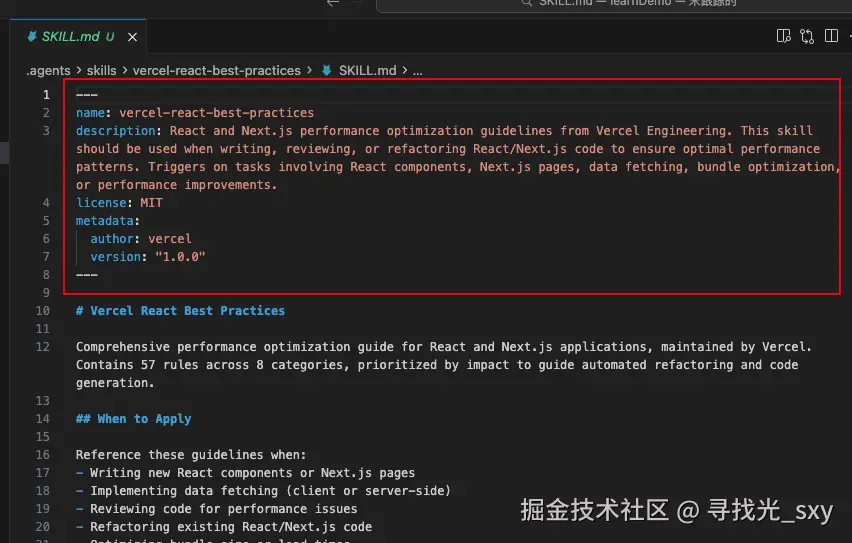Open Markdown preview to the side
This screenshot has height=543, width=852.
(x=783, y=36)
